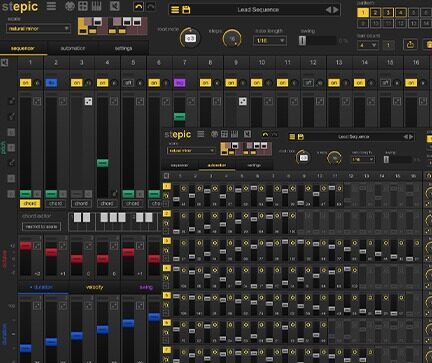Open the piano keyboard icon in main toolbar
This screenshot has width=432, height=363.
pyautogui.click(x=96, y=6)
